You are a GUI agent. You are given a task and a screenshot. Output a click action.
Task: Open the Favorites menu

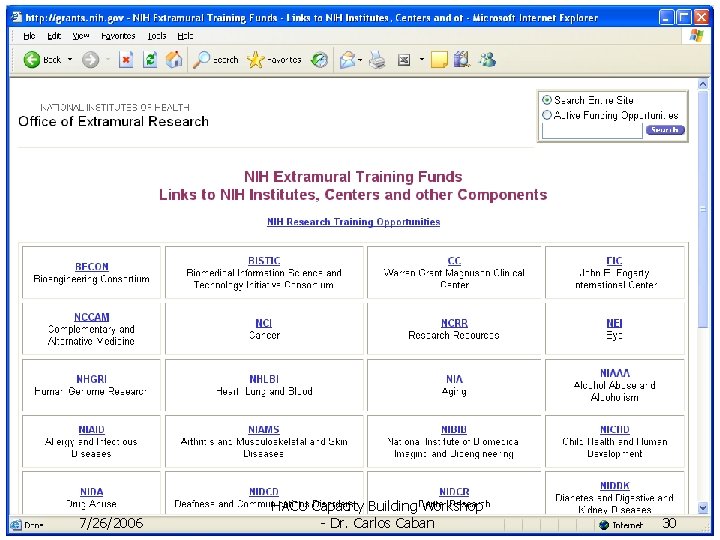118,36
